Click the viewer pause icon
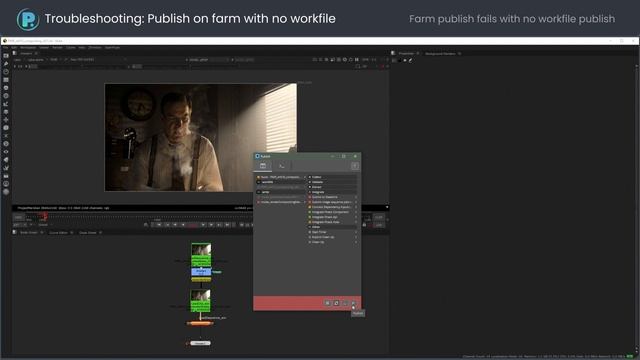The image size is (640, 360). [x=357, y=60]
